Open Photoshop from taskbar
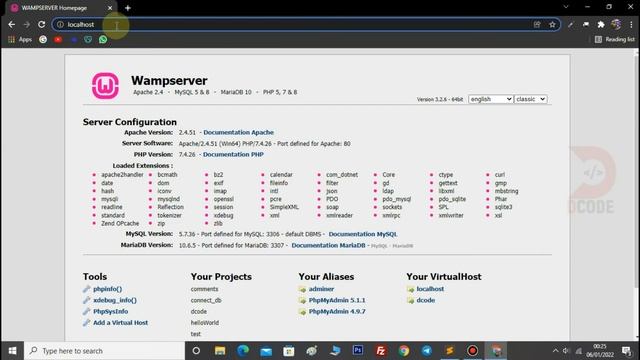 358,351
